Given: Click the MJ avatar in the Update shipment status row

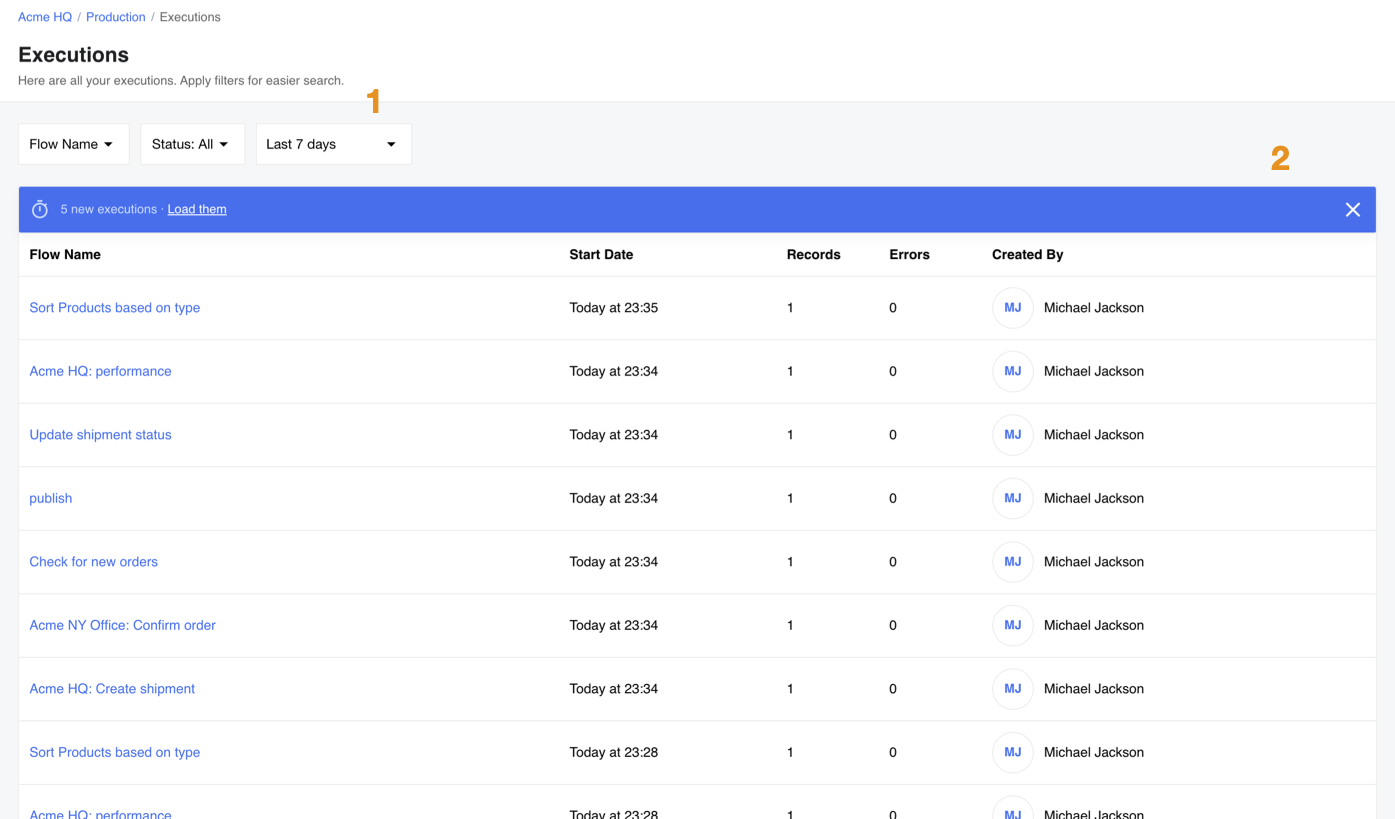Looking at the screenshot, I should pos(1012,435).
